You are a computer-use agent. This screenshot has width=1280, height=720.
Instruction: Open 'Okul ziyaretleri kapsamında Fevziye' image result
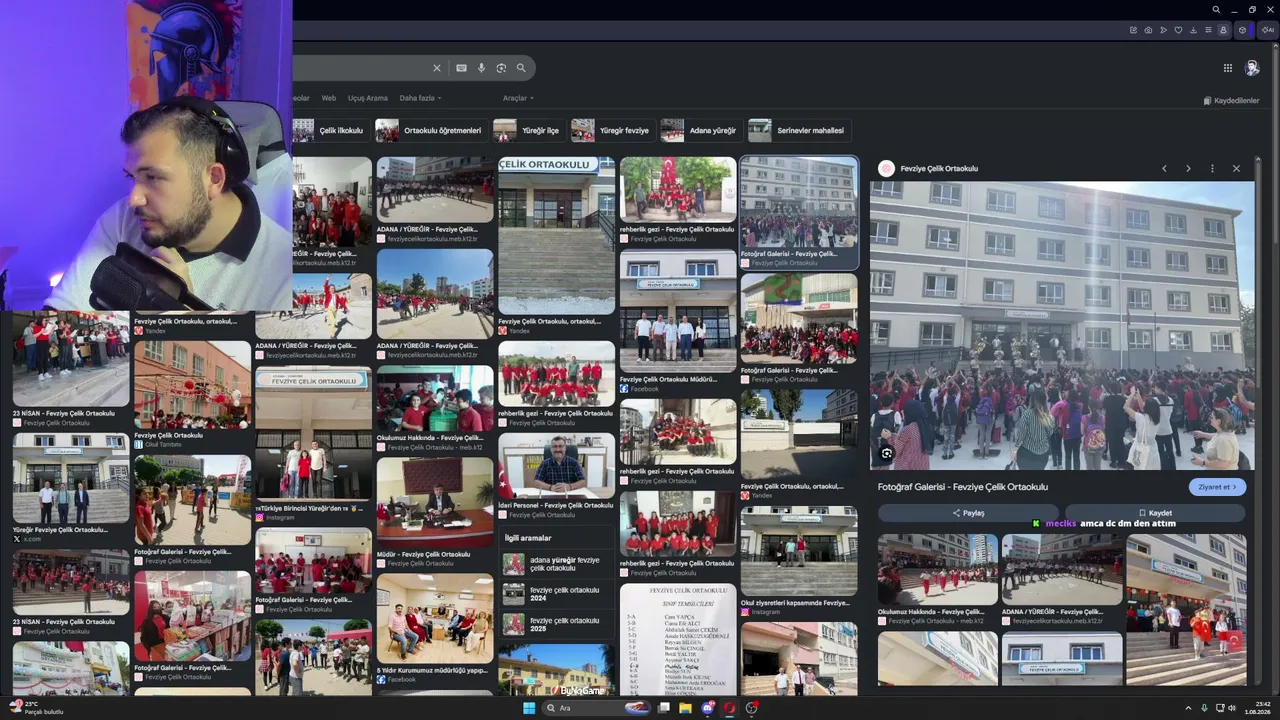(x=799, y=552)
